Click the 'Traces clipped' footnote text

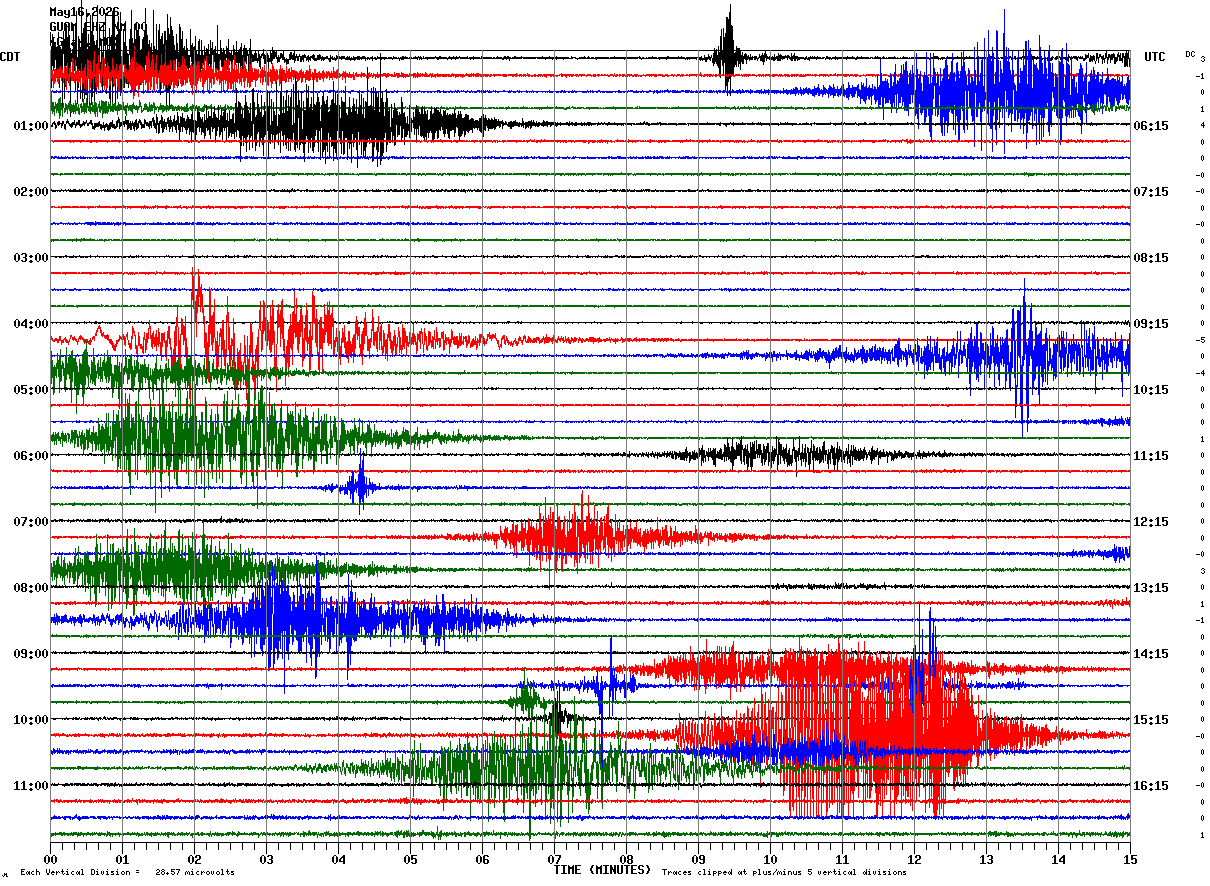[784, 873]
